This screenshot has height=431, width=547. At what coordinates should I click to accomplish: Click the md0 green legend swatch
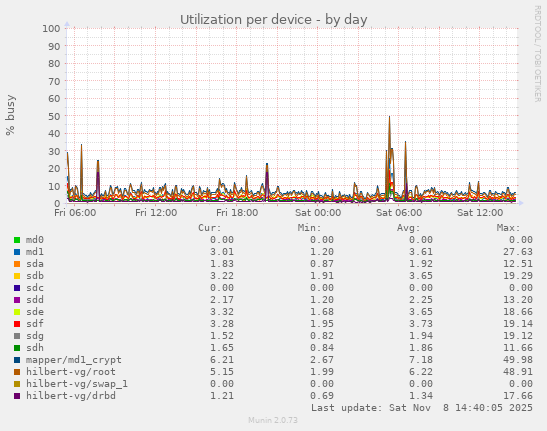(x=17, y=240)
